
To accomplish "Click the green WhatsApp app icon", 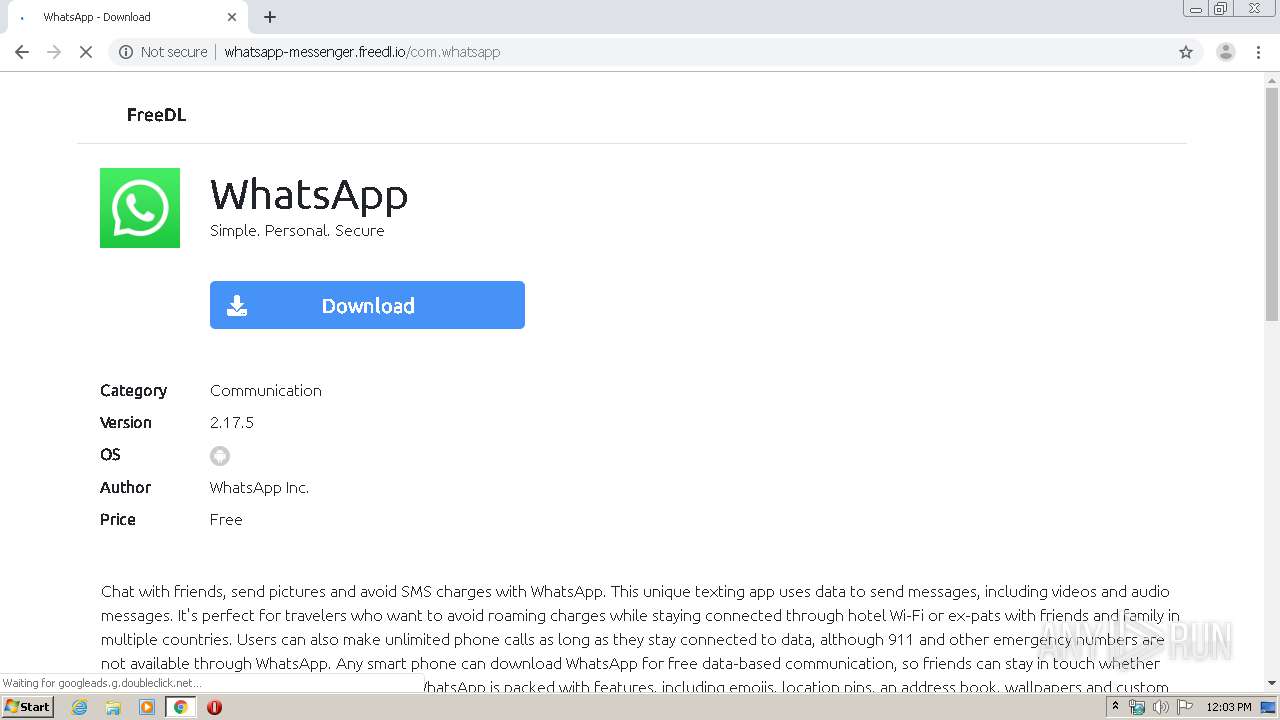I will pyautogui.click(x=140, y=208).
